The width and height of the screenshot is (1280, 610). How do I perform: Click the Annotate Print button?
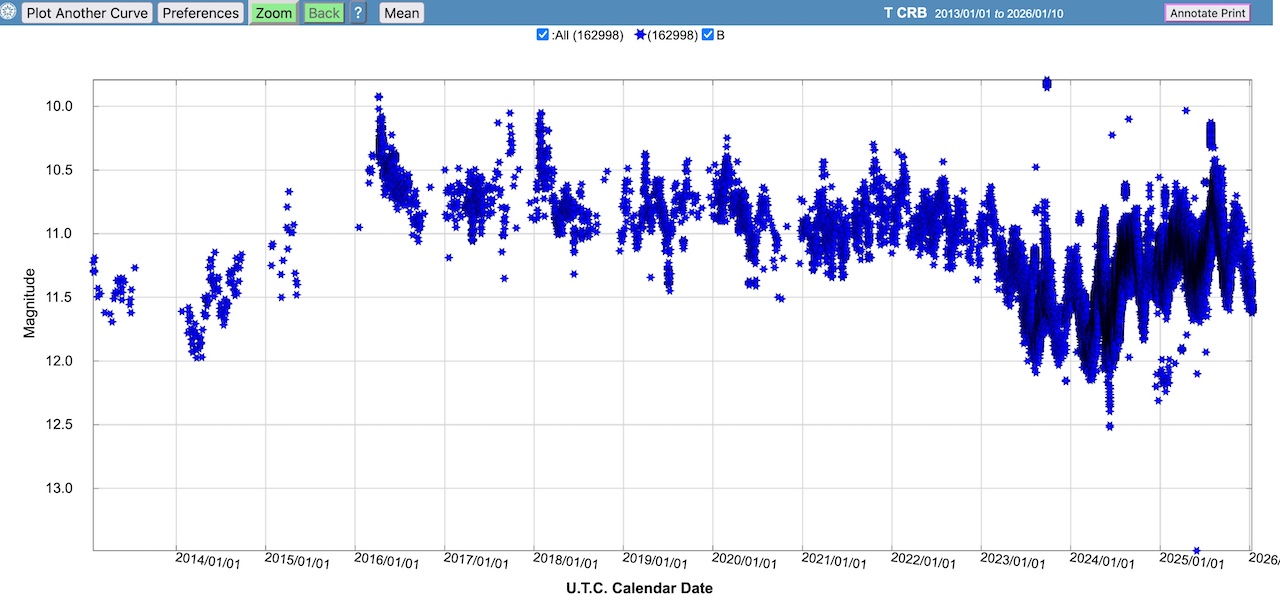tap(1207, 13)
